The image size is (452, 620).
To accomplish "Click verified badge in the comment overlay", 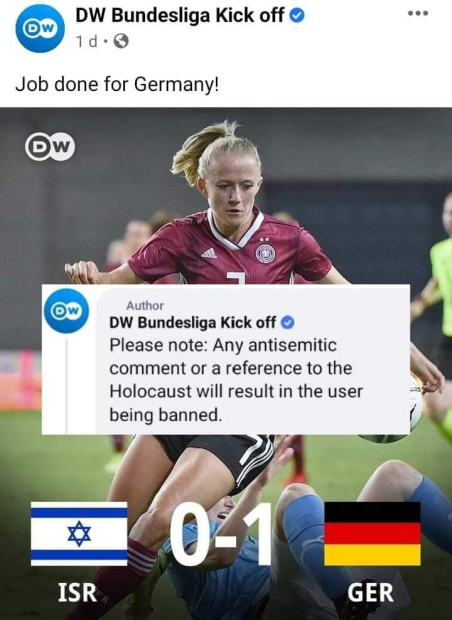I will click(287, 323).
